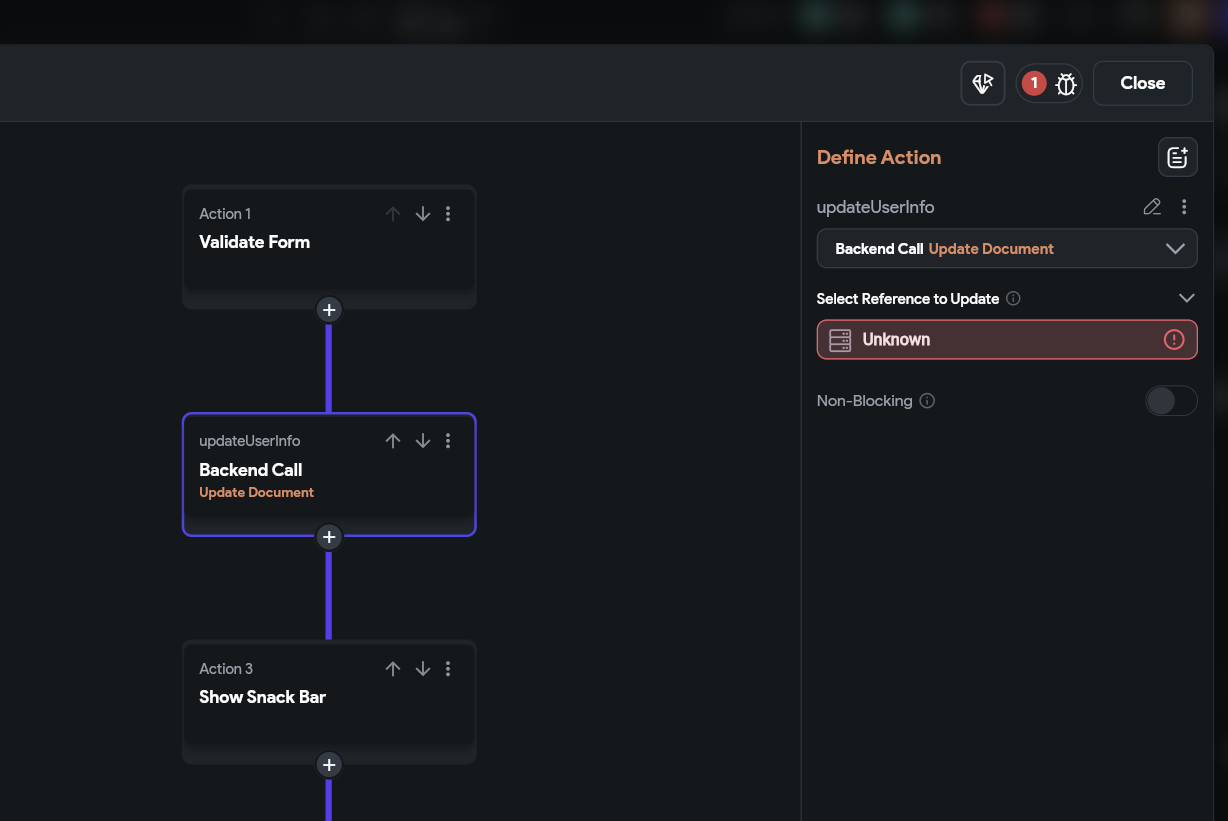This screenshot has width=1228, height=821.
Task: Open updateUserInfo panel options menu
Action: click(1184, 207)
